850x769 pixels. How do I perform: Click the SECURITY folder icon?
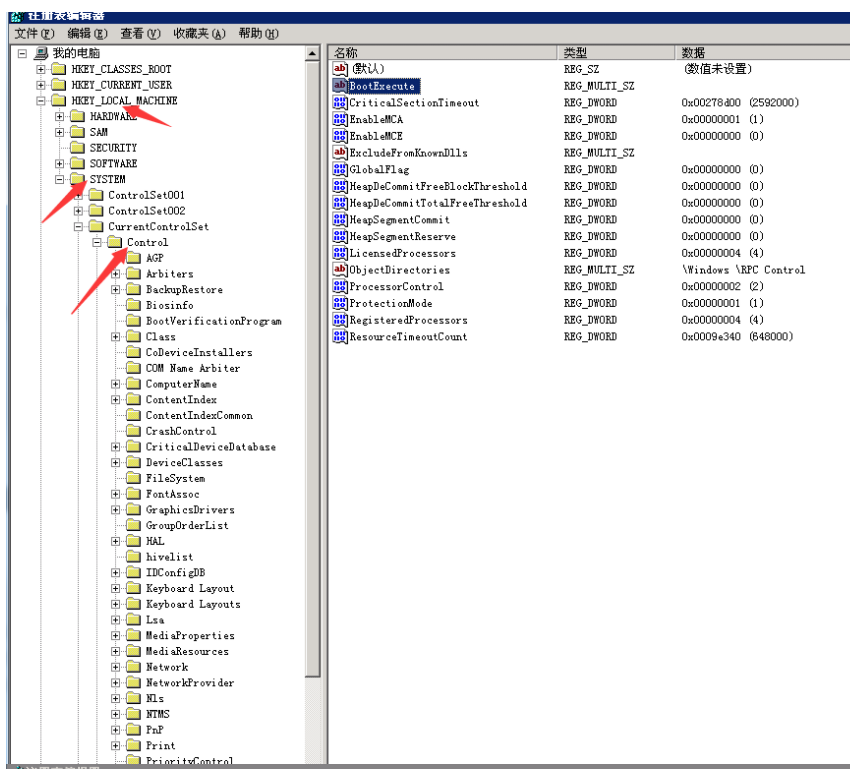(78, 148)
